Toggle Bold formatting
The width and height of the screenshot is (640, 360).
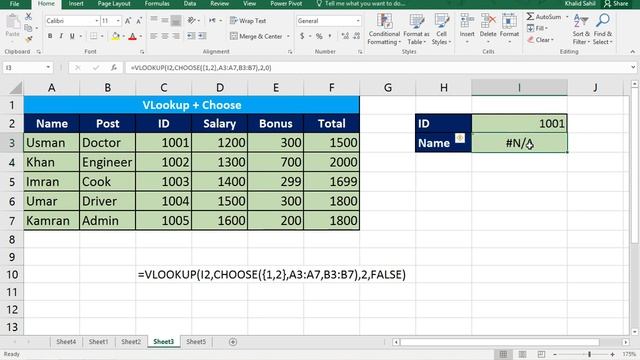tap(50, 36)
